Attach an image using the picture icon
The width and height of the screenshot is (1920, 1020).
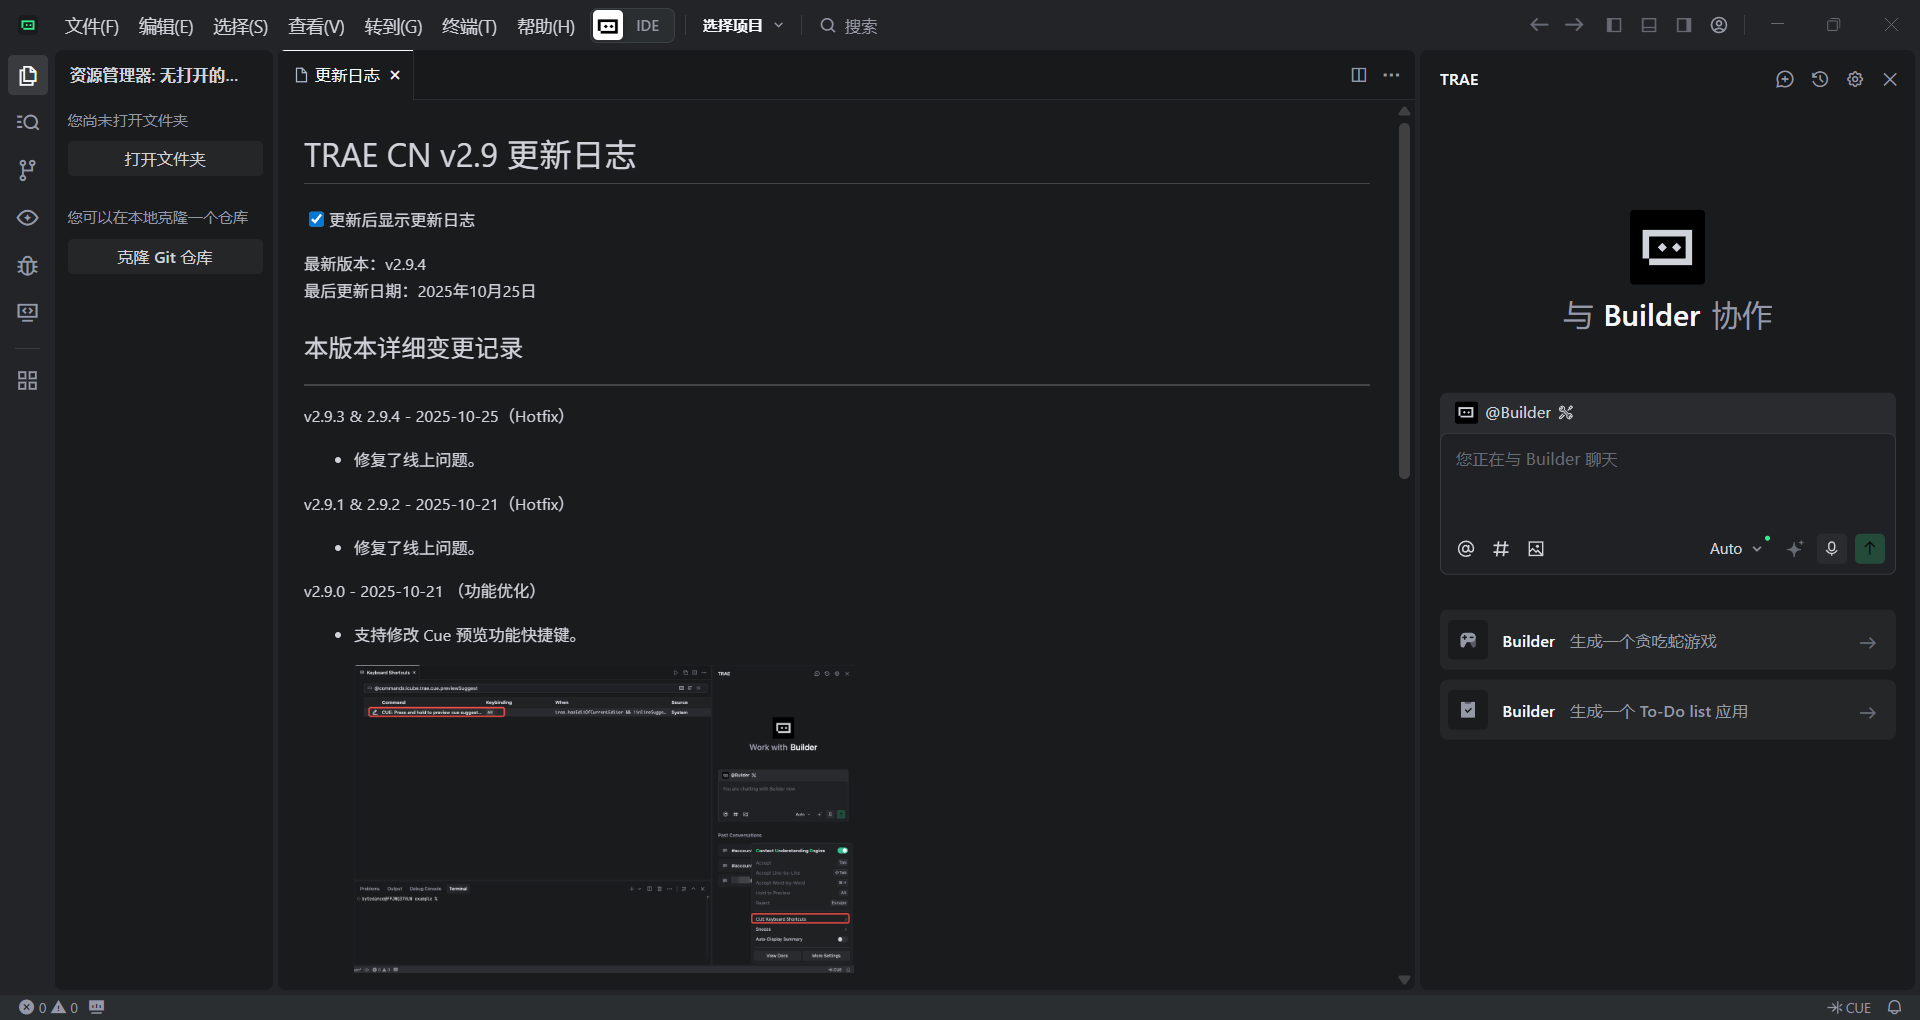click(1536, 549)
